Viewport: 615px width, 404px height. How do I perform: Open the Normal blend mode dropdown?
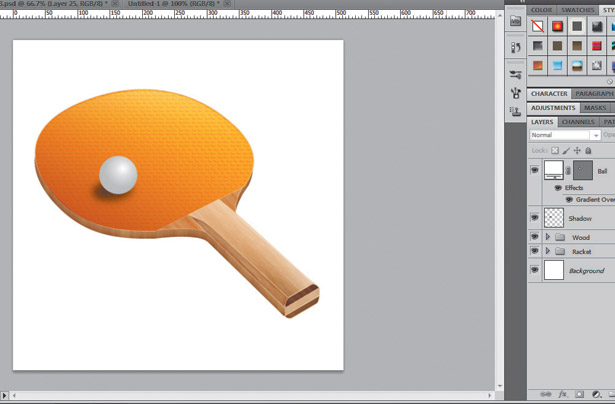[565, 134]
